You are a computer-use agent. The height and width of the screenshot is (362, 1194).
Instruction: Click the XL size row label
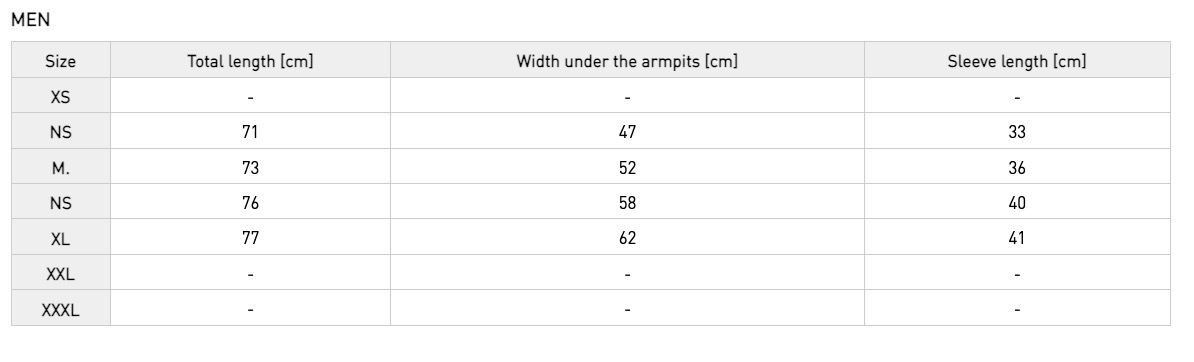(x=61, y=239)
